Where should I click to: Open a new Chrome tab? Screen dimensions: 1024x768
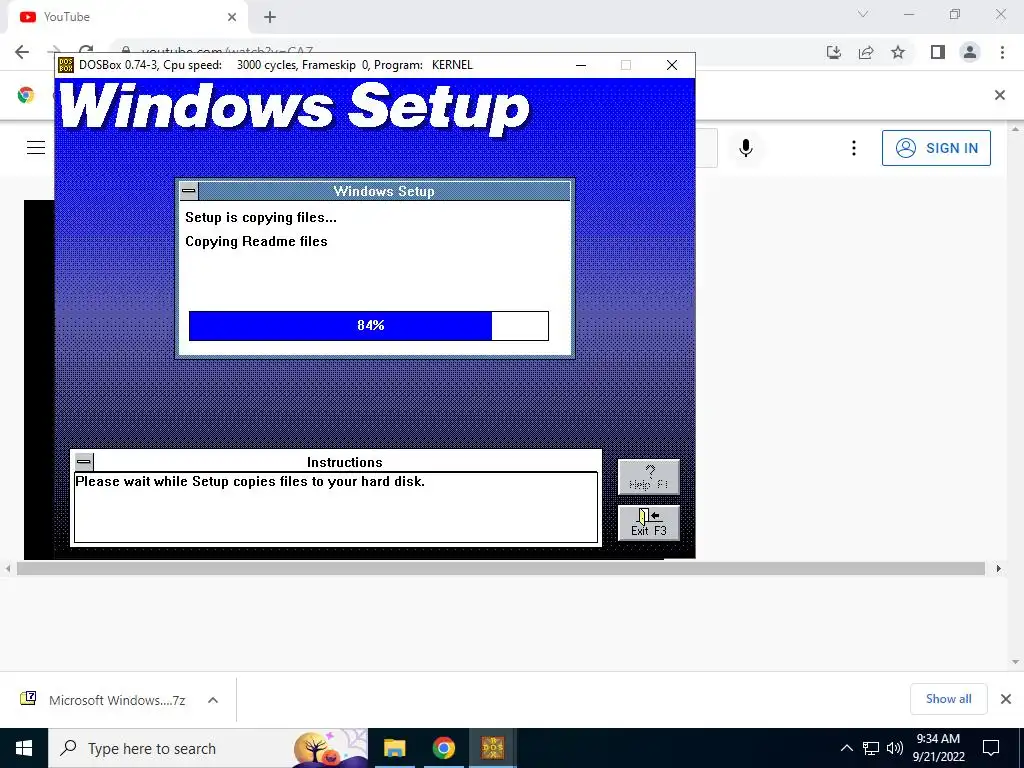point(270,17)
